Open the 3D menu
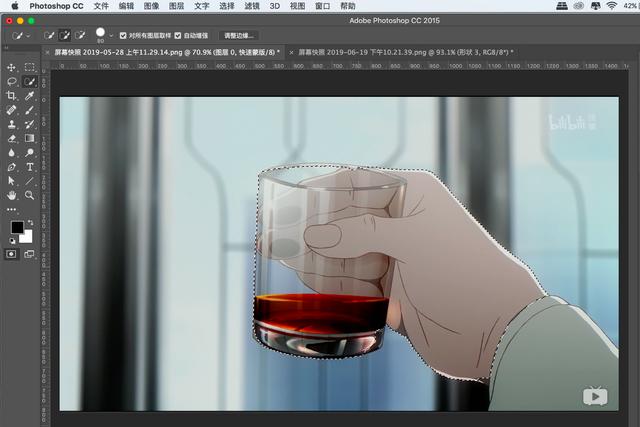 click(275, 6)
